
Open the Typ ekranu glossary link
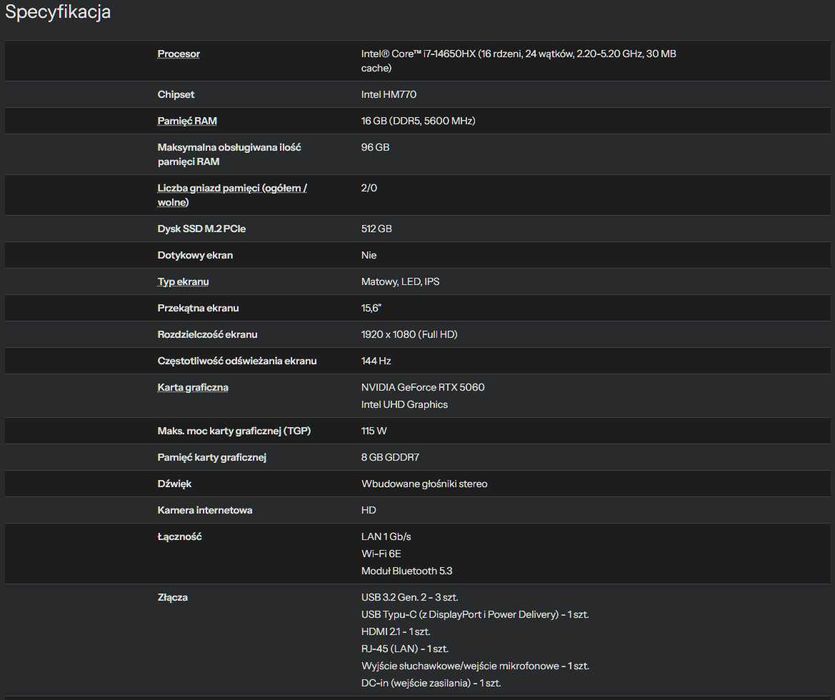183,282
